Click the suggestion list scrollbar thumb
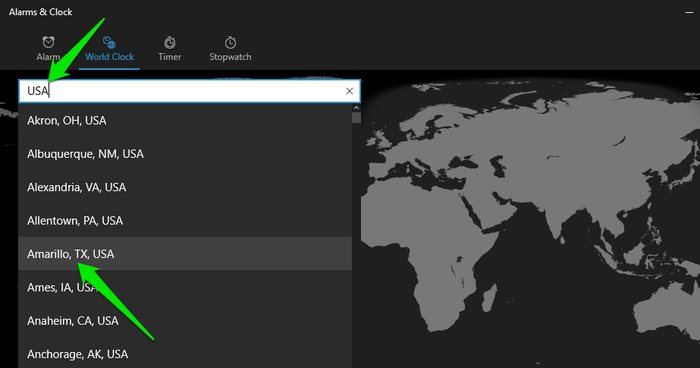 [x=356, y=117]
